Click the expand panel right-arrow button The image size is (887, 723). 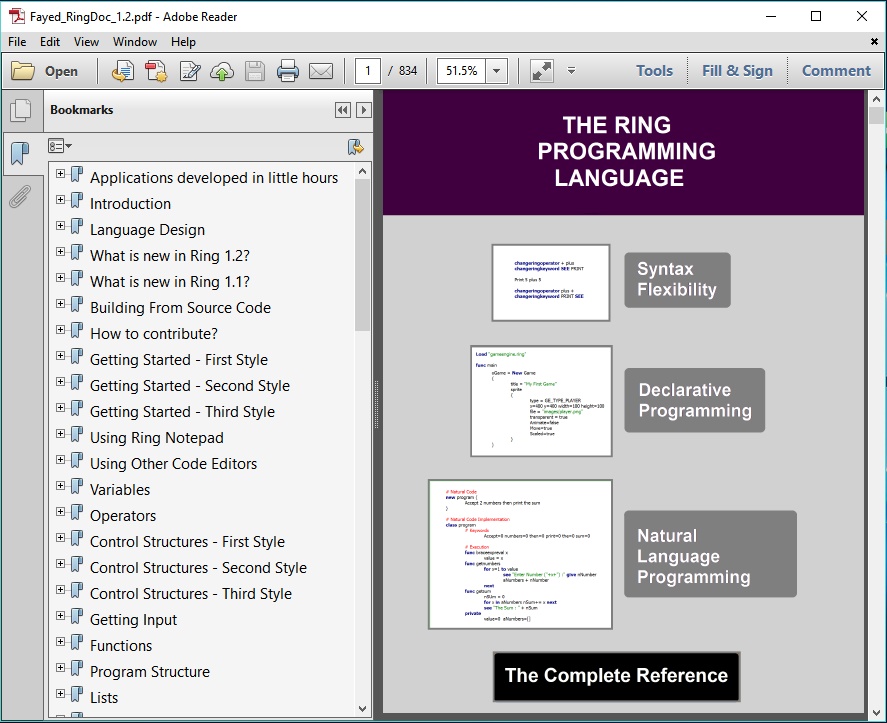pos(364,110)
